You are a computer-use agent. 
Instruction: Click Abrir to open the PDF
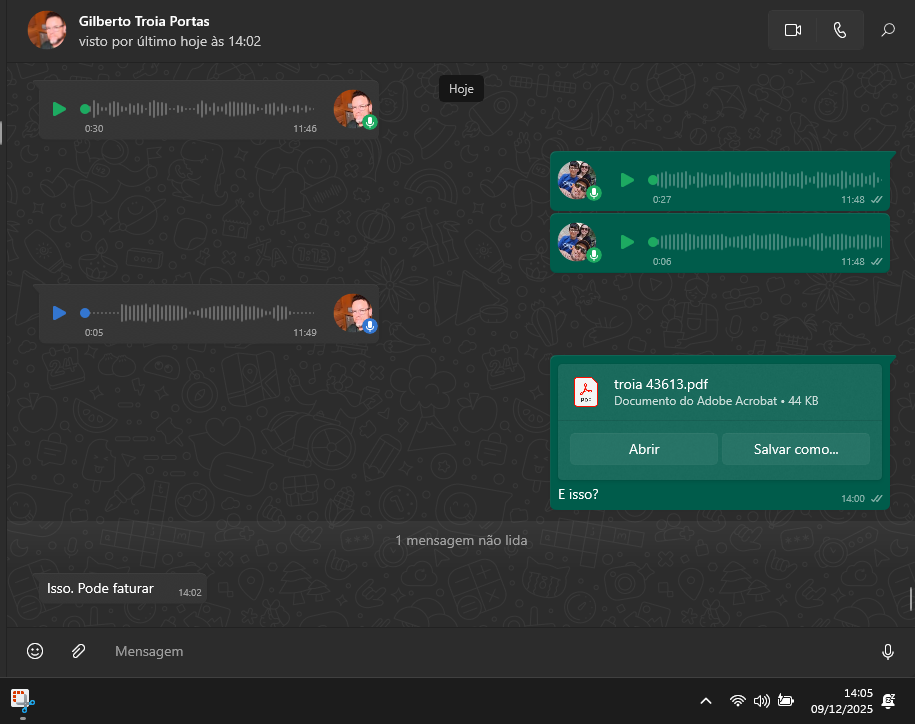643,449
